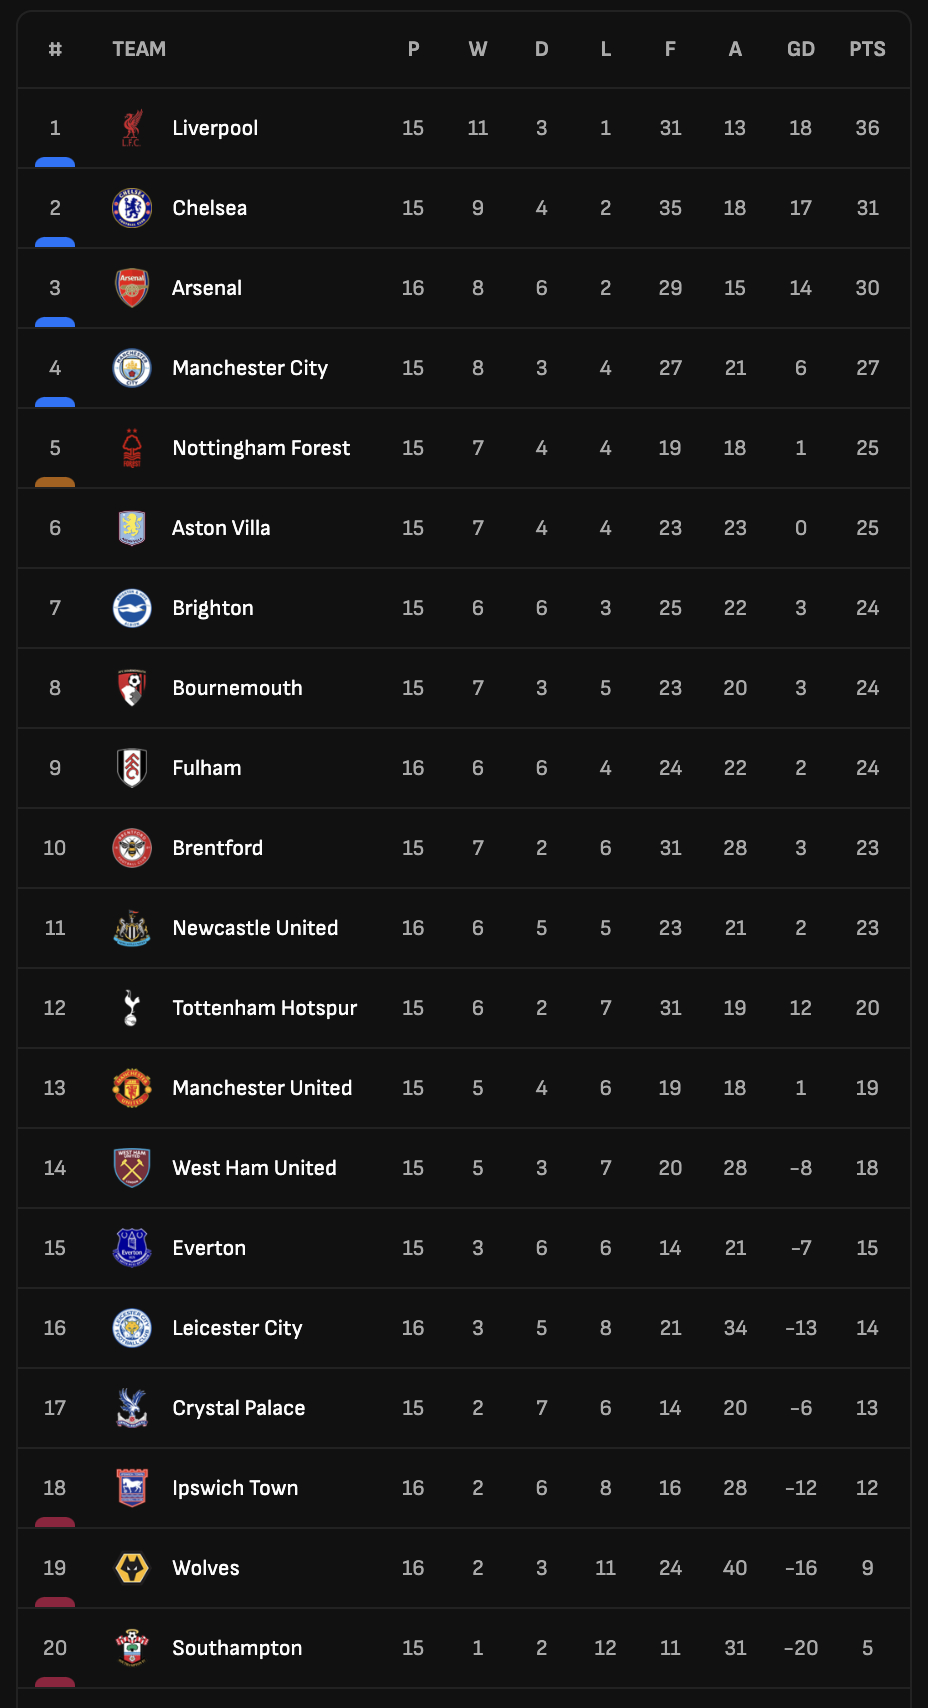The width and height of the screenshot is (928, 1708).
Task: Click the Leicester City team link
Action: [x=237, y=1328]
